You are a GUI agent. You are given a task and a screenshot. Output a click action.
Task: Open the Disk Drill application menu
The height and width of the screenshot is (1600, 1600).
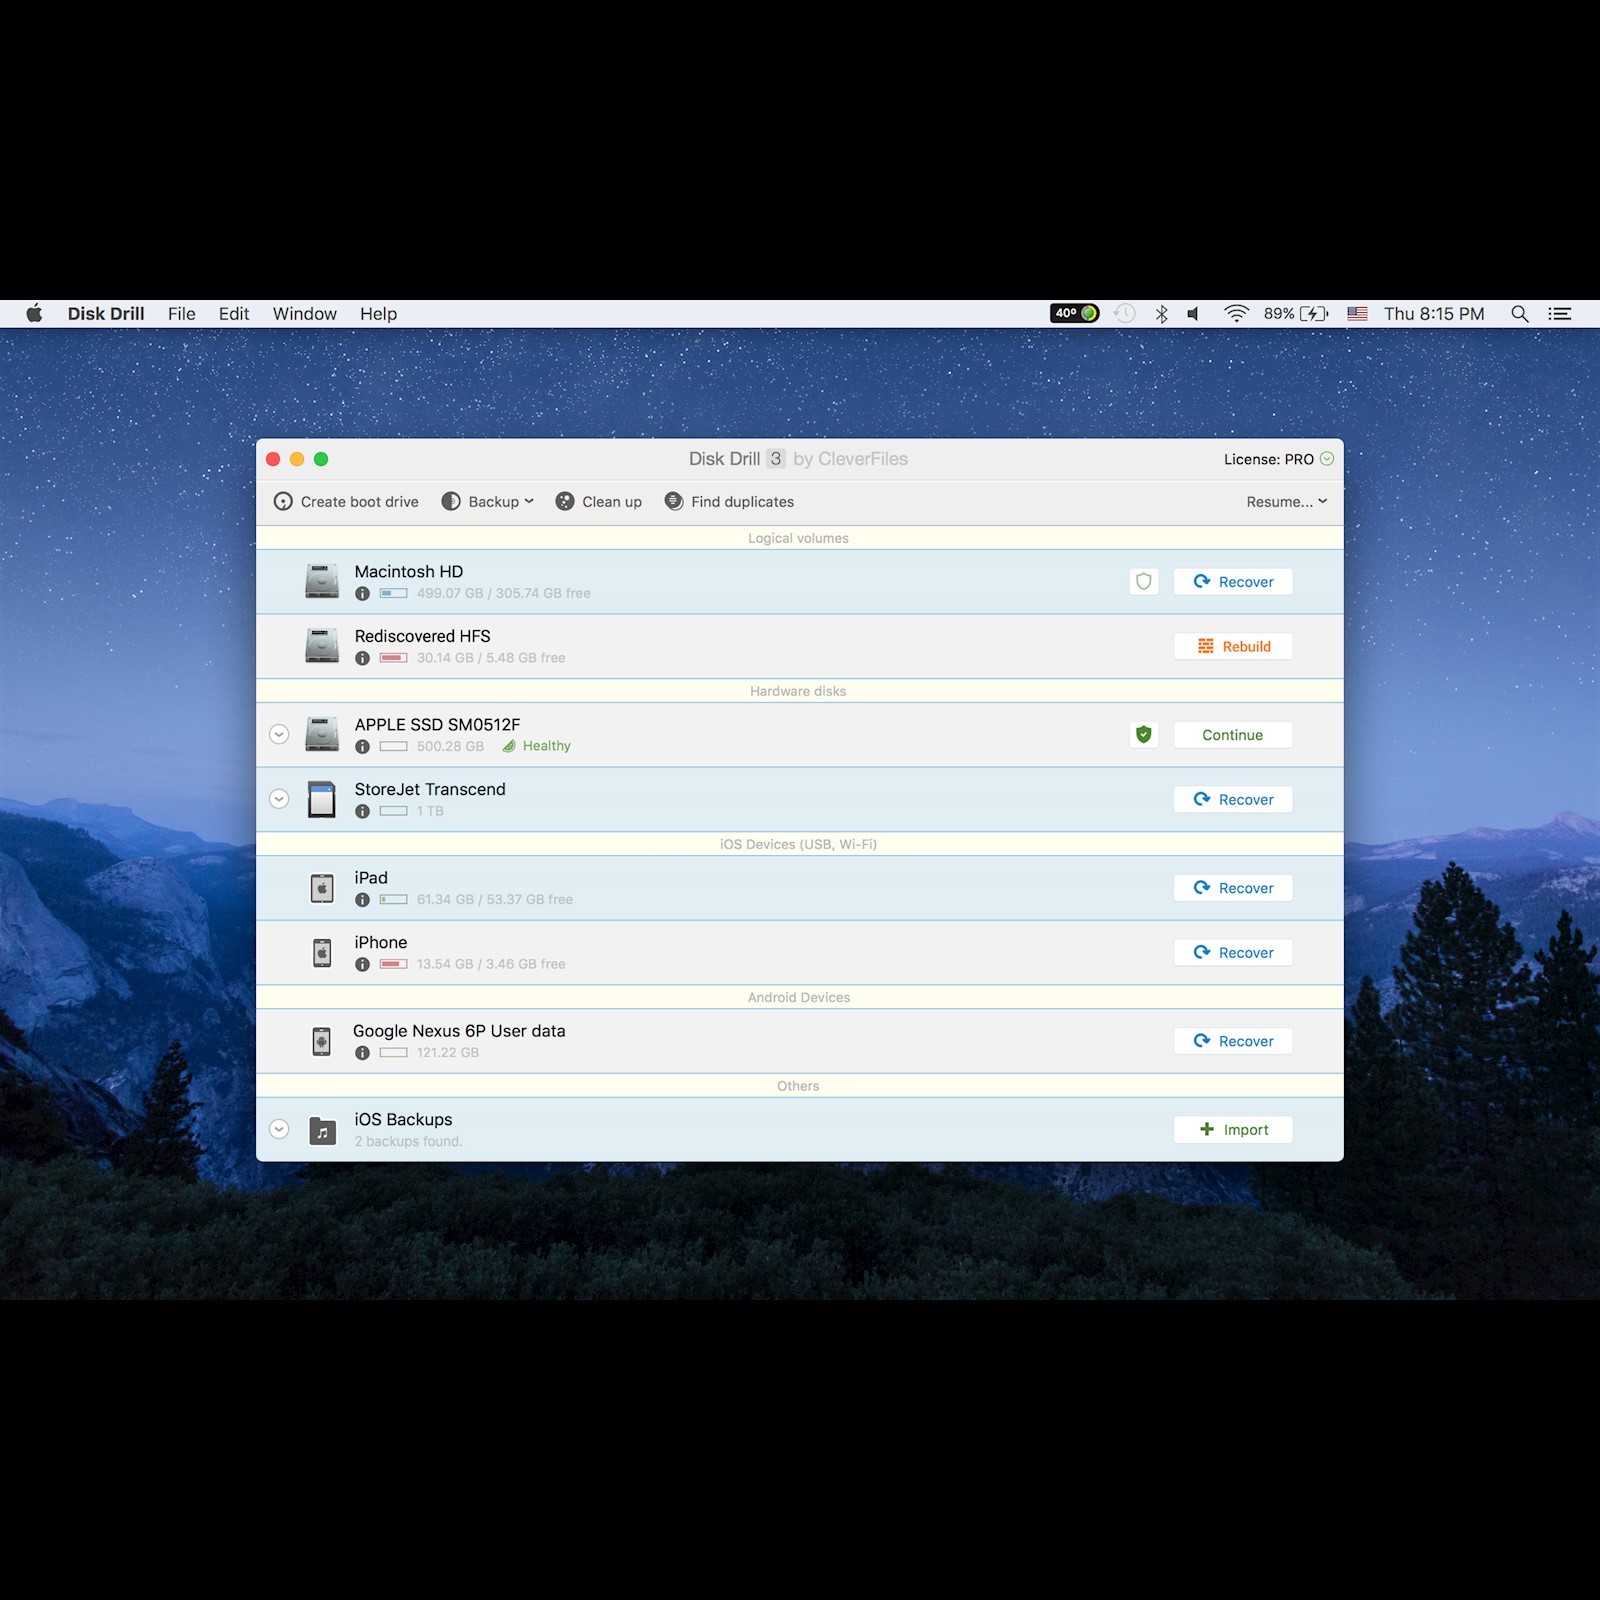(106, 313)
